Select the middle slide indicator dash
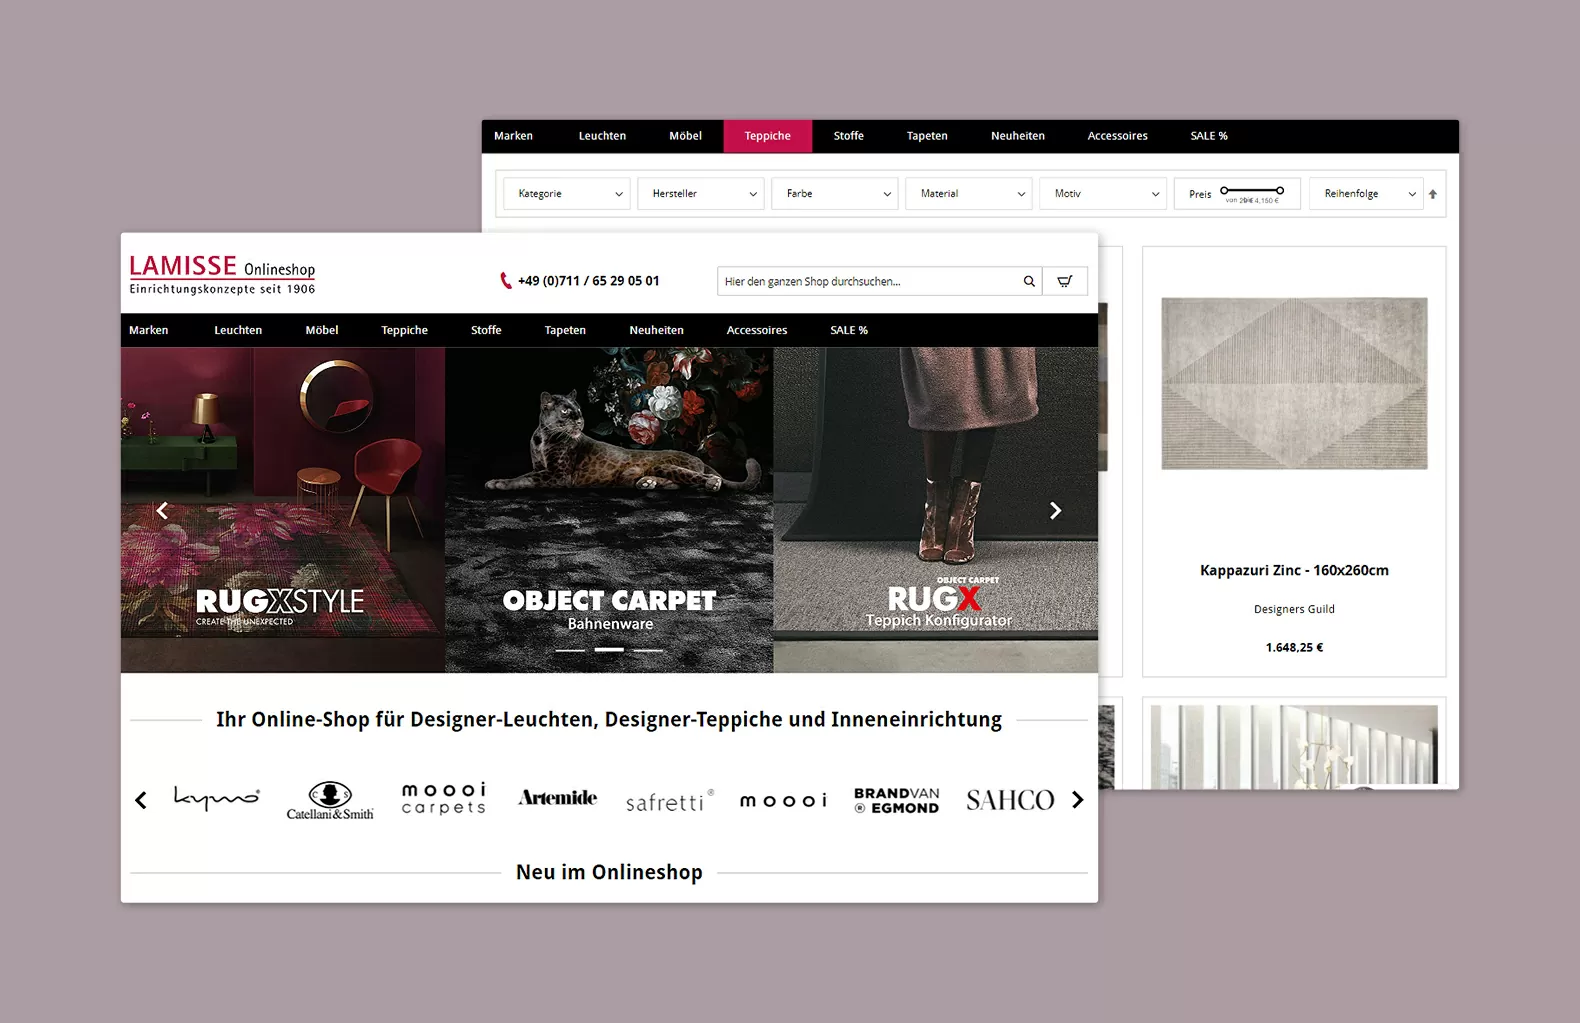This screenshot has width=1580, height=1023. (609, 650)
